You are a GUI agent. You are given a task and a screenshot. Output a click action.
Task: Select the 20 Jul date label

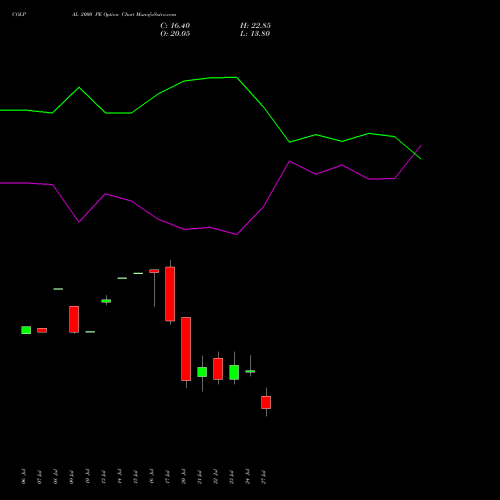coord(184,477)
